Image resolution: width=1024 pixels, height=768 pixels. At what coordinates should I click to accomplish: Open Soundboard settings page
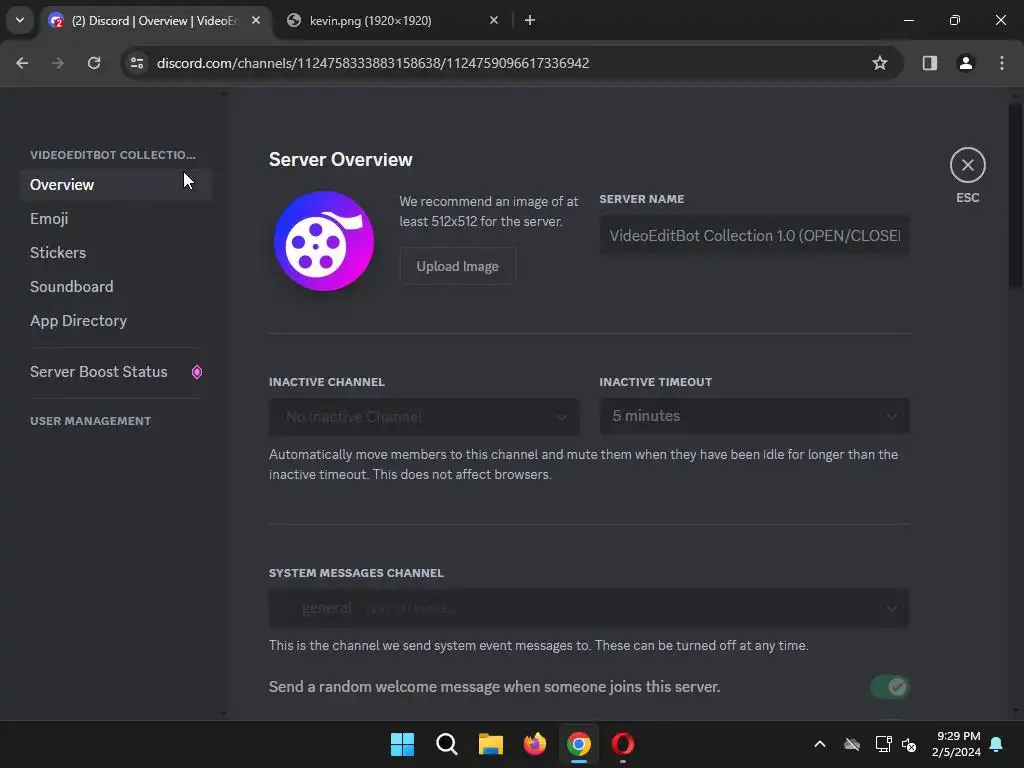116,287
